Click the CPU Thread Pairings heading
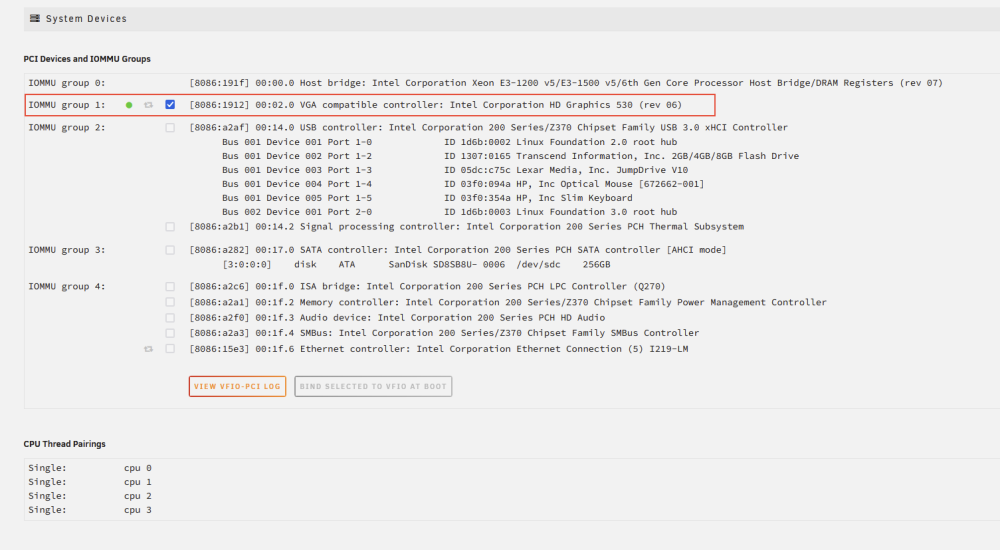The image size is (1000, 550). pos(64,444)
